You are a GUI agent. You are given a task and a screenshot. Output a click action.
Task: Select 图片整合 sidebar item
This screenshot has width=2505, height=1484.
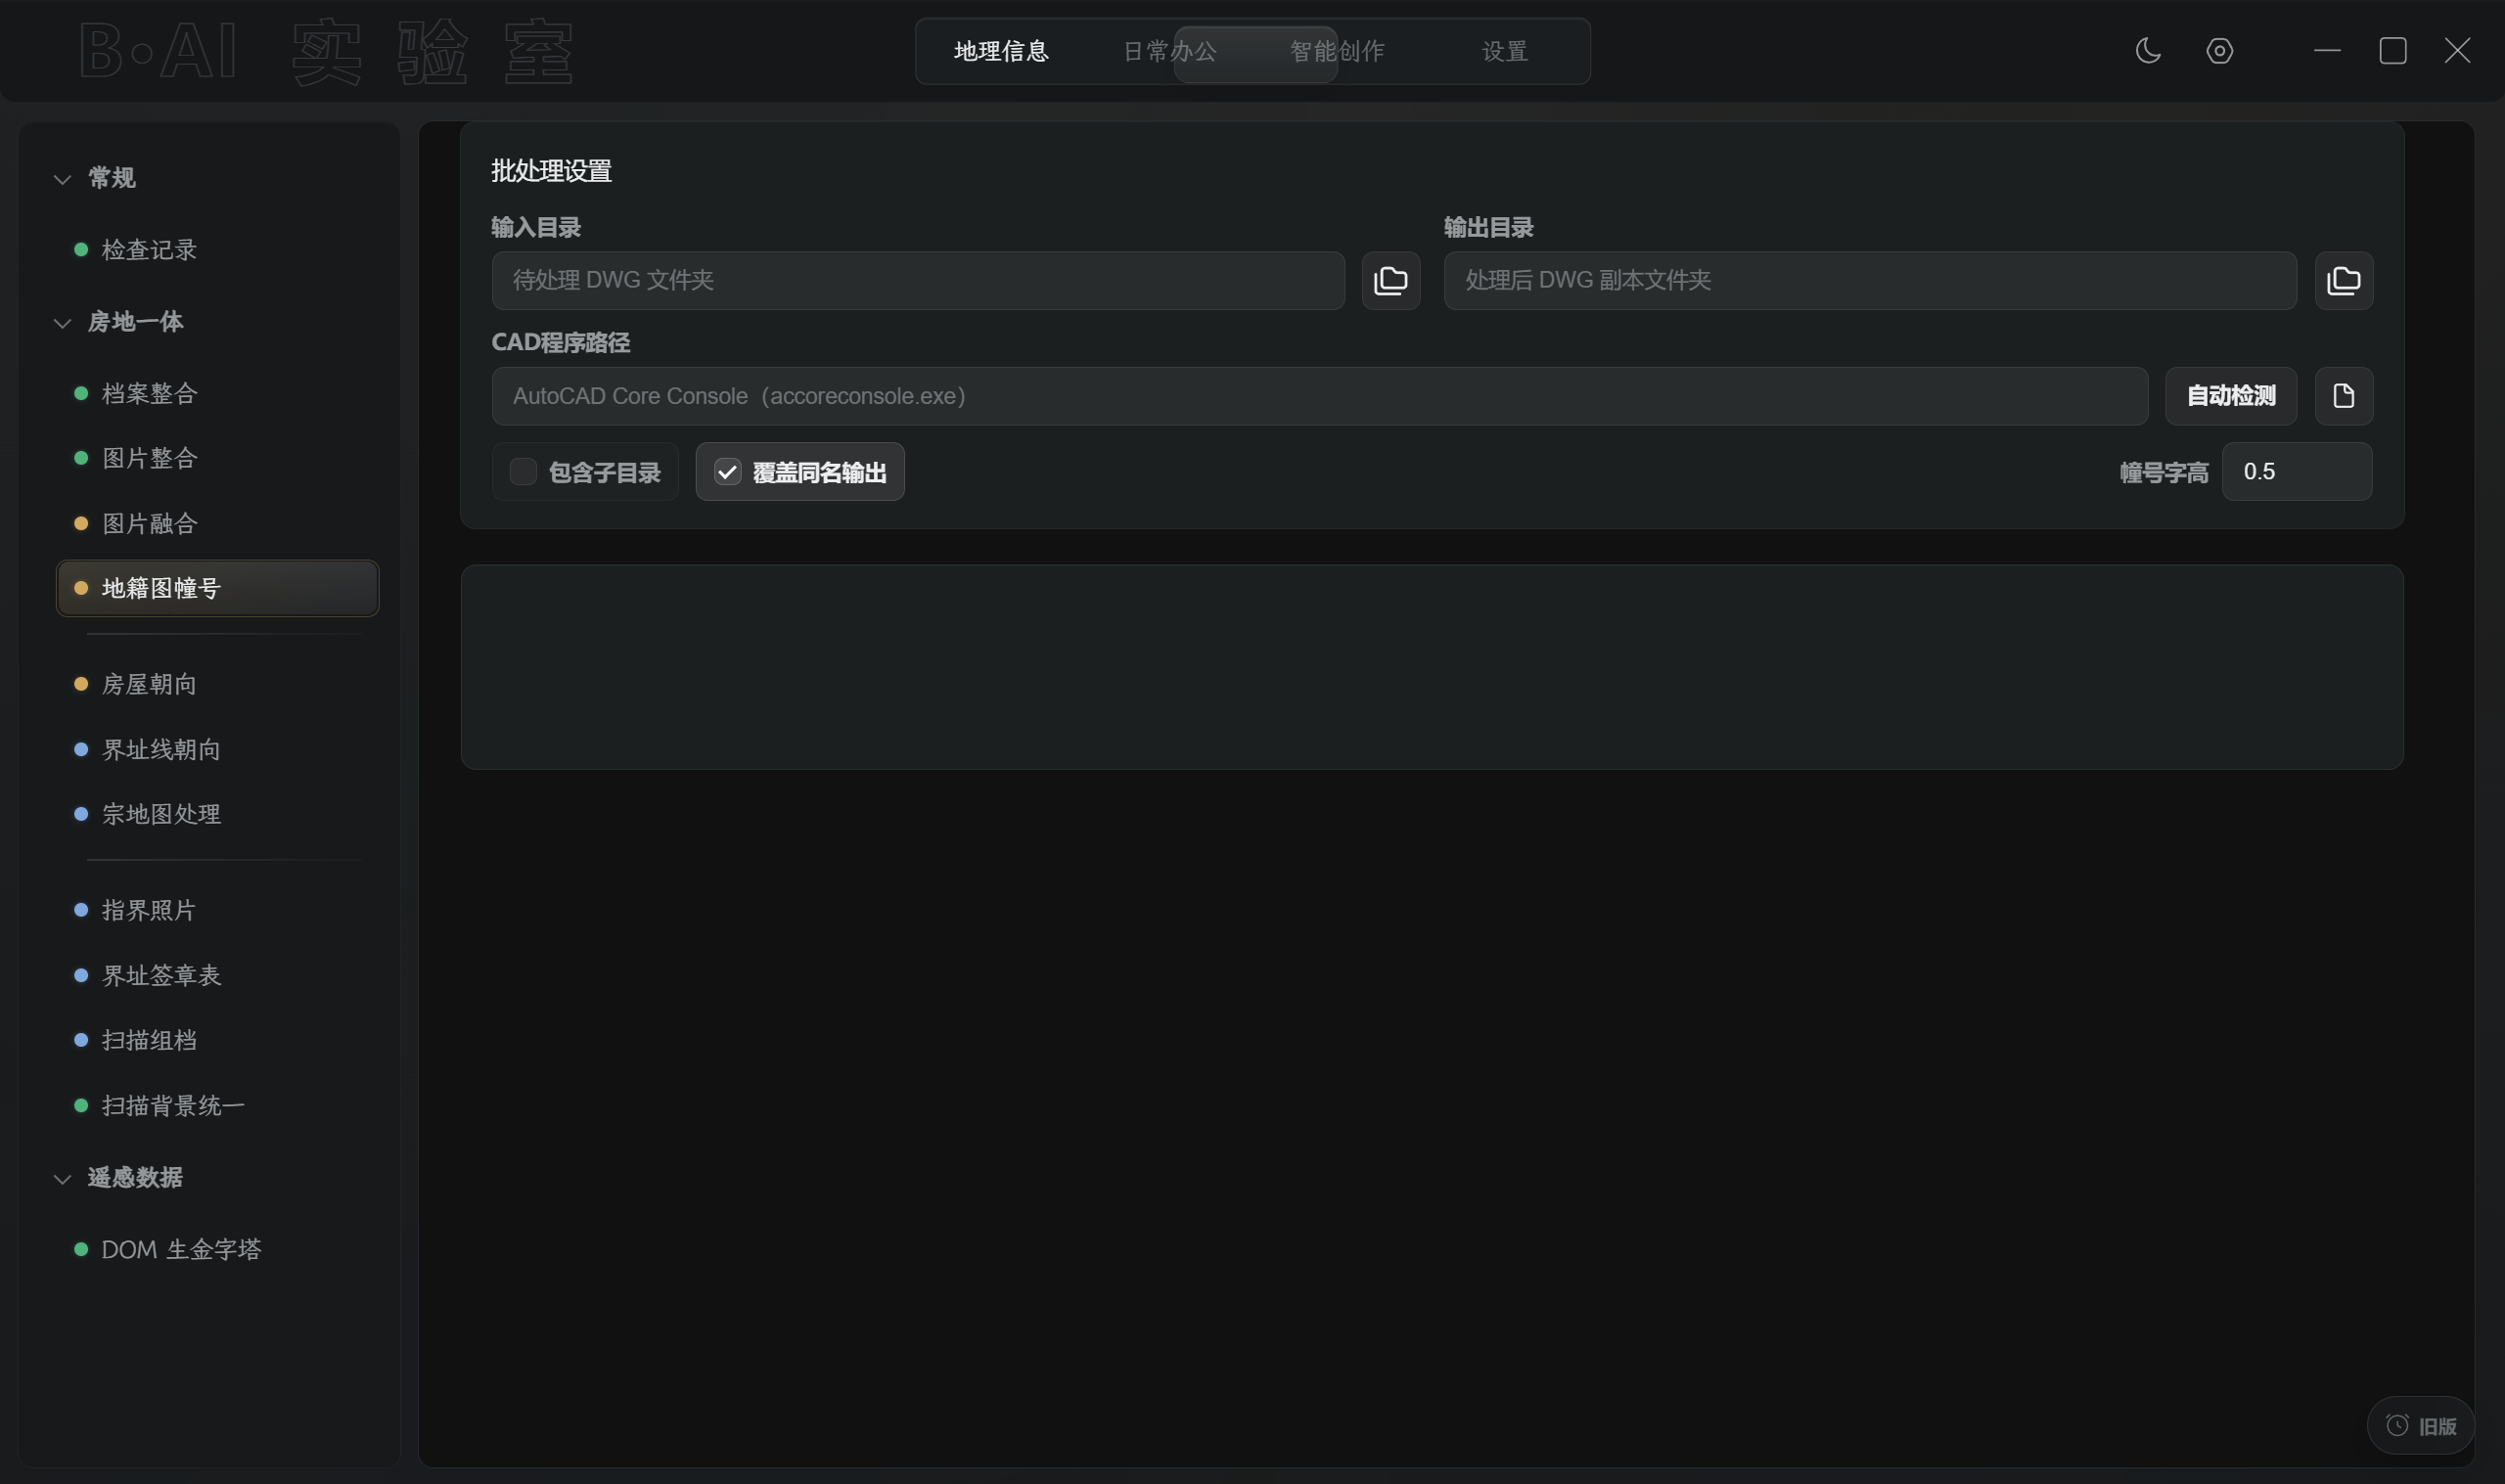point(217,458)
